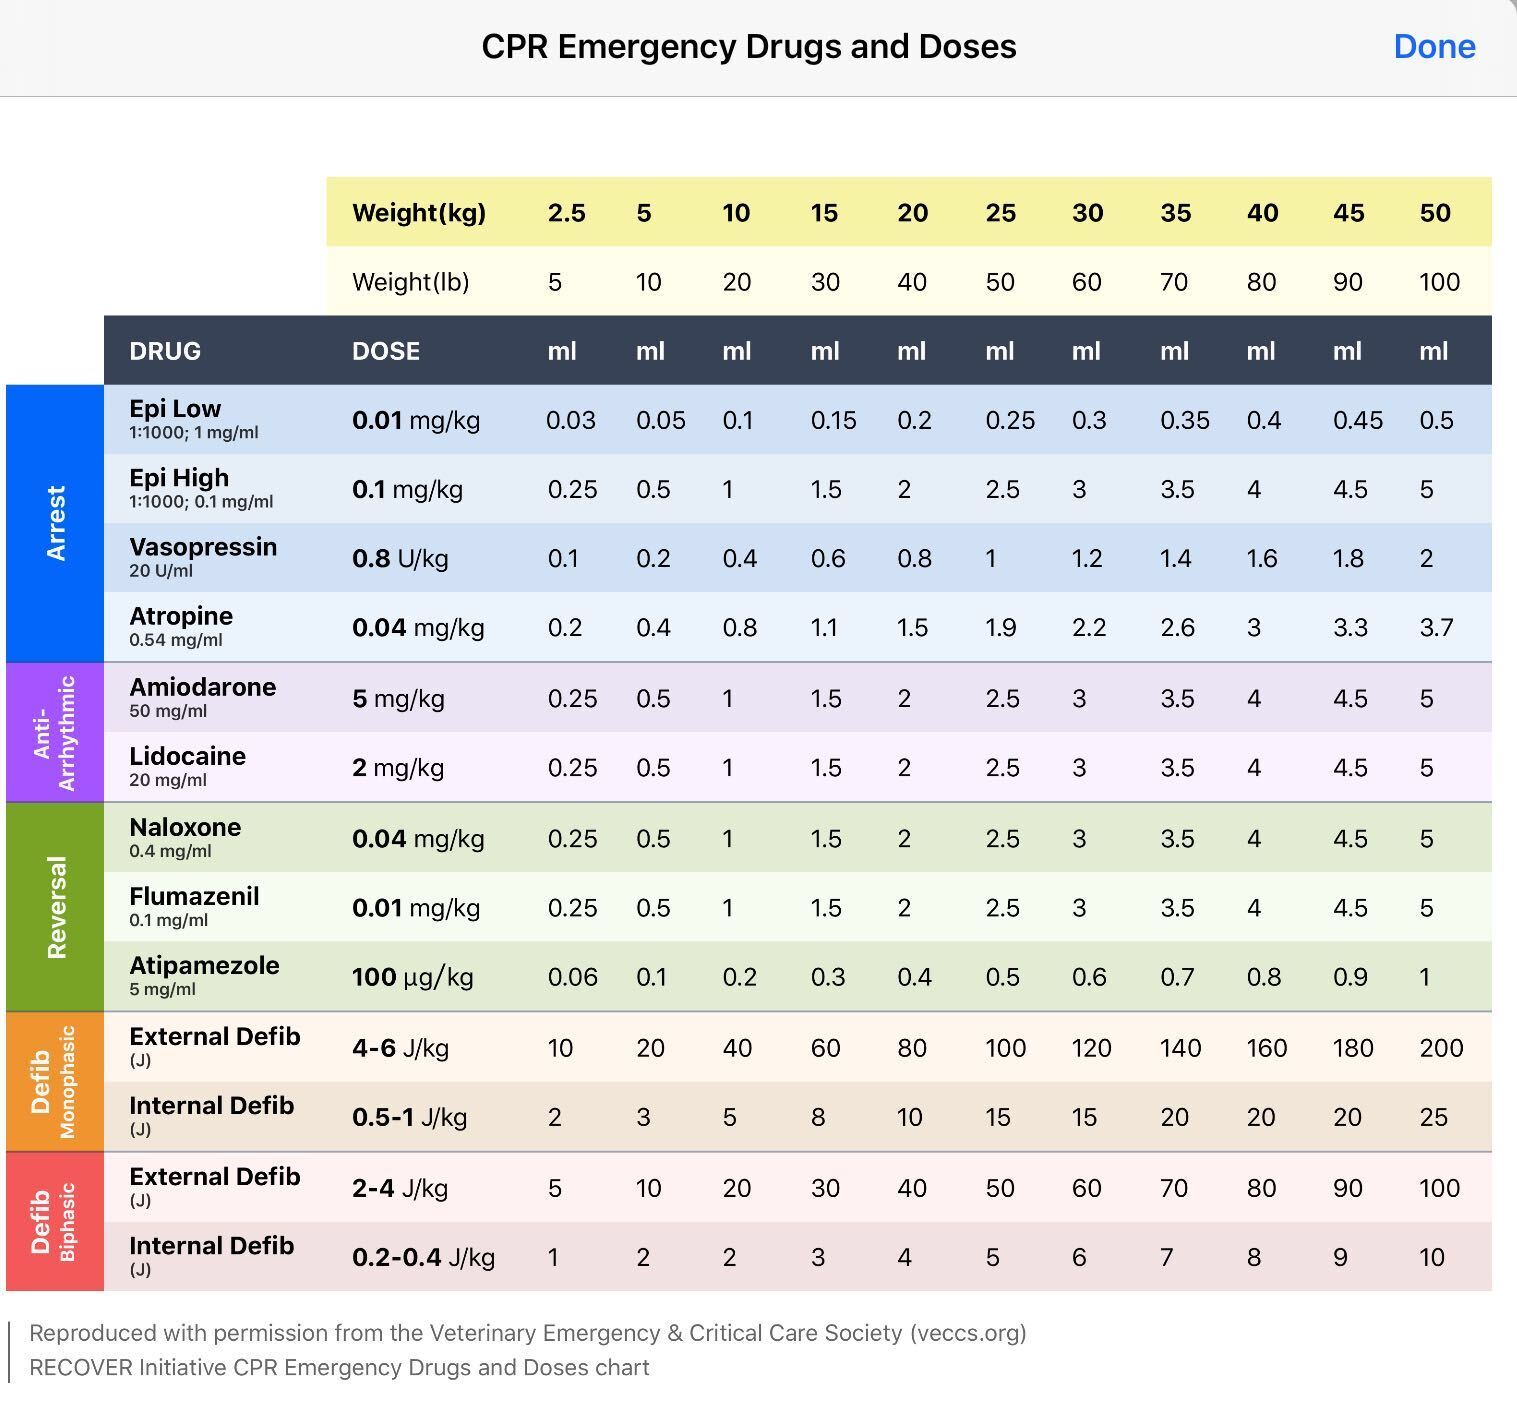This screenshot has height=1417, width=1517.
Task: Click the Weight(lb) row label
Action: coord(412,282)
